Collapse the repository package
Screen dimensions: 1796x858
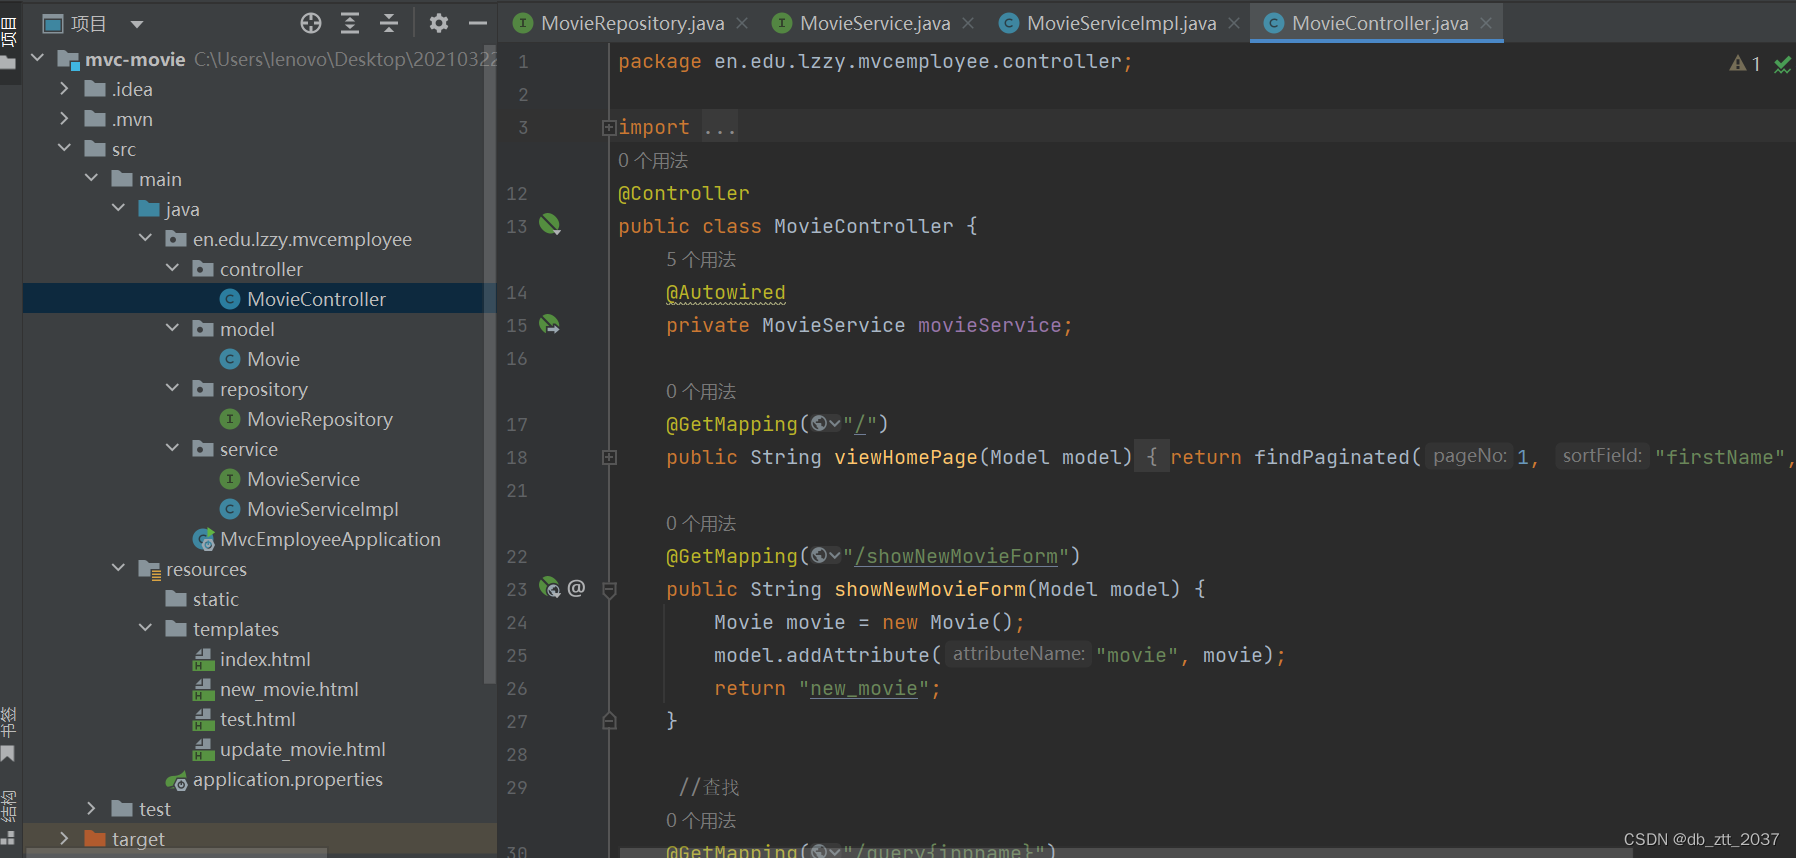click(173, 388)
